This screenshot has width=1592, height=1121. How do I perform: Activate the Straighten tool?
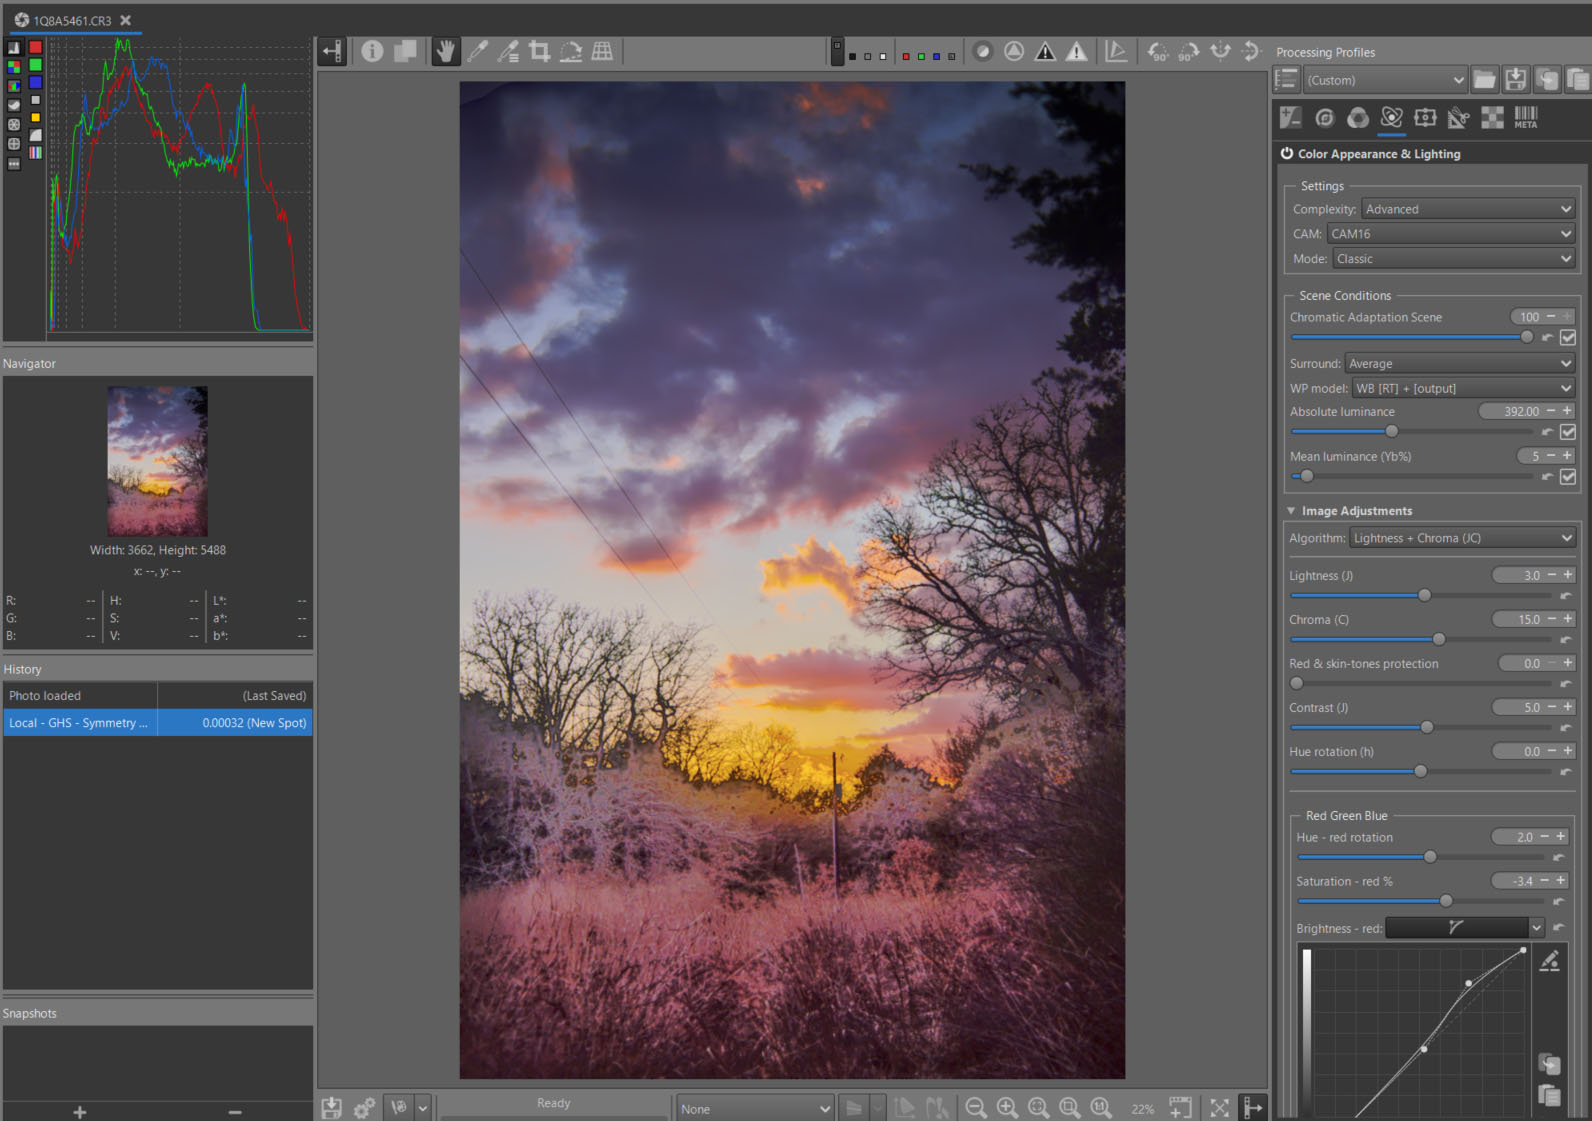[571, 51]
